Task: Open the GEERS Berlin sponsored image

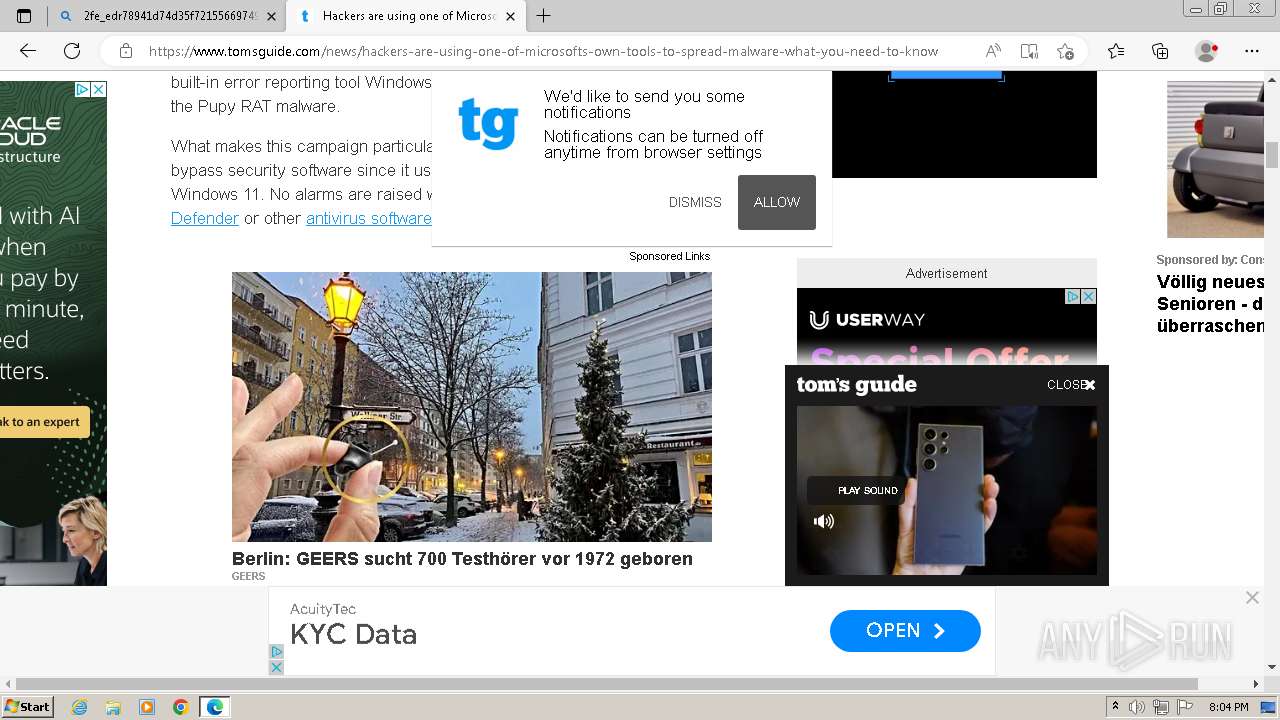Action: pos(472,407)
